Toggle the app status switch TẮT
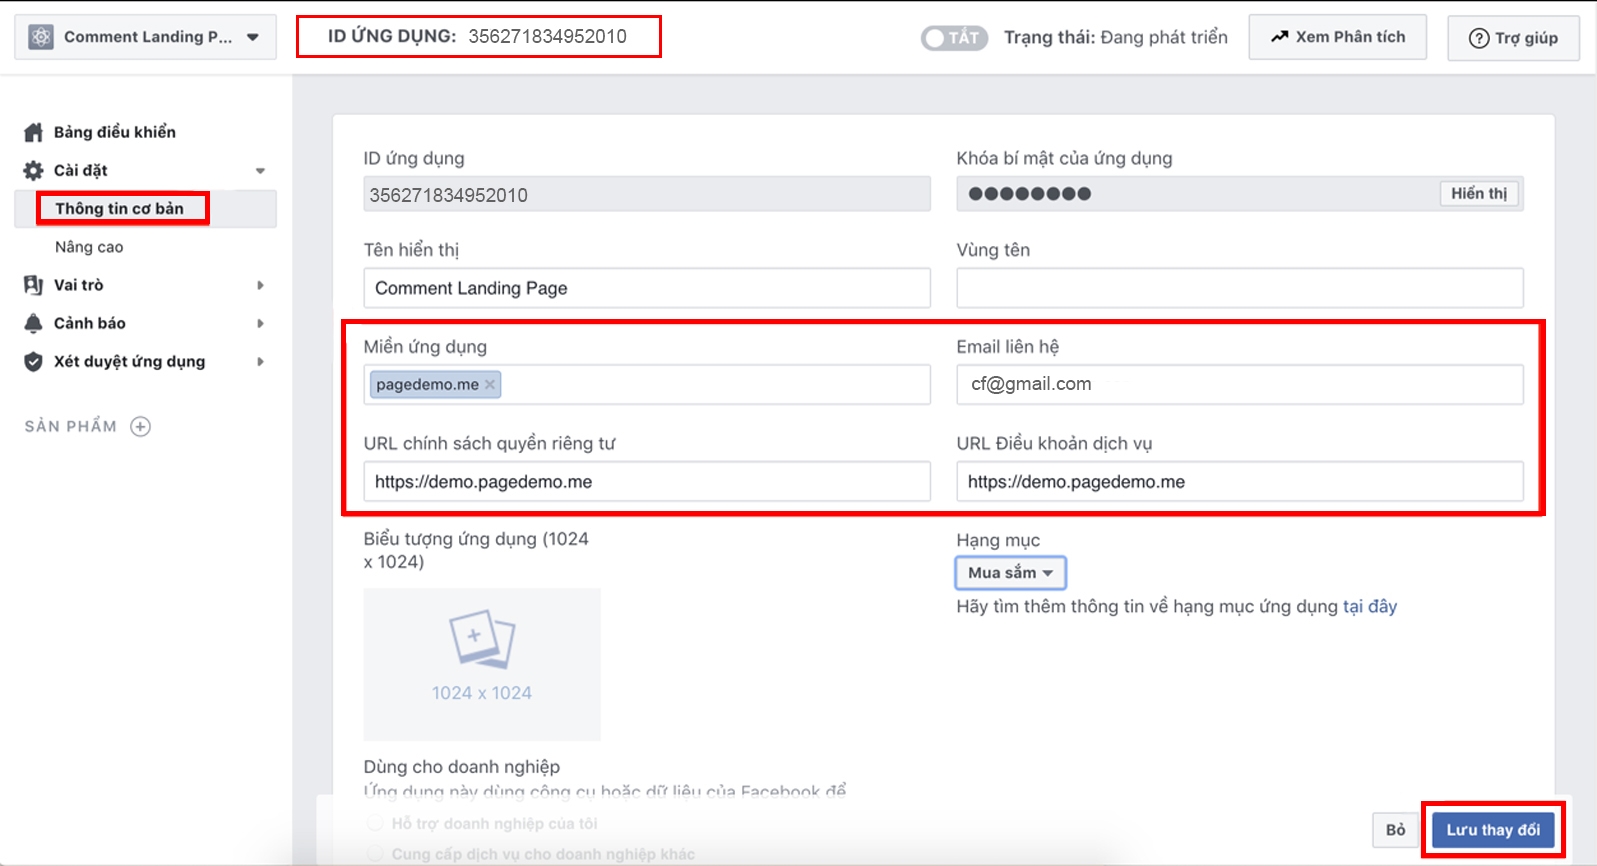The width and height of the screenshot is (1597, 866). (953, 38)
